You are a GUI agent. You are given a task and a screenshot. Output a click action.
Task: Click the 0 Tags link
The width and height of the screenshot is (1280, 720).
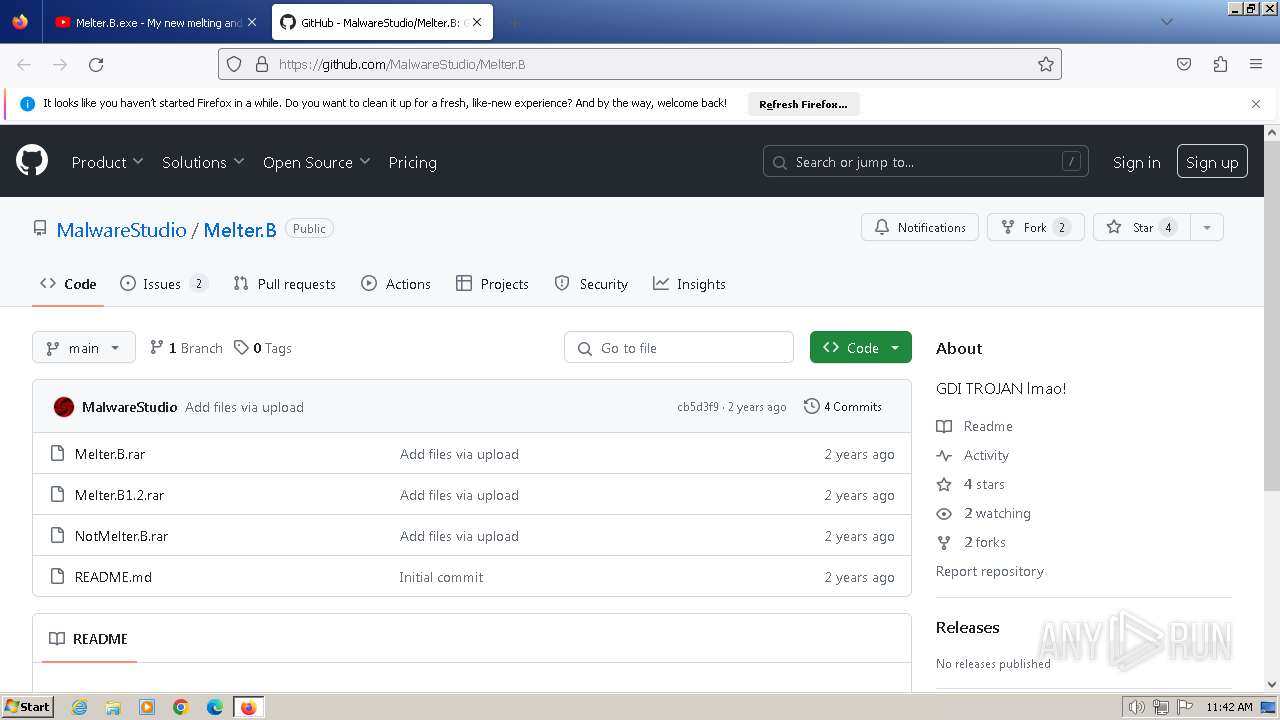[263, 348]
